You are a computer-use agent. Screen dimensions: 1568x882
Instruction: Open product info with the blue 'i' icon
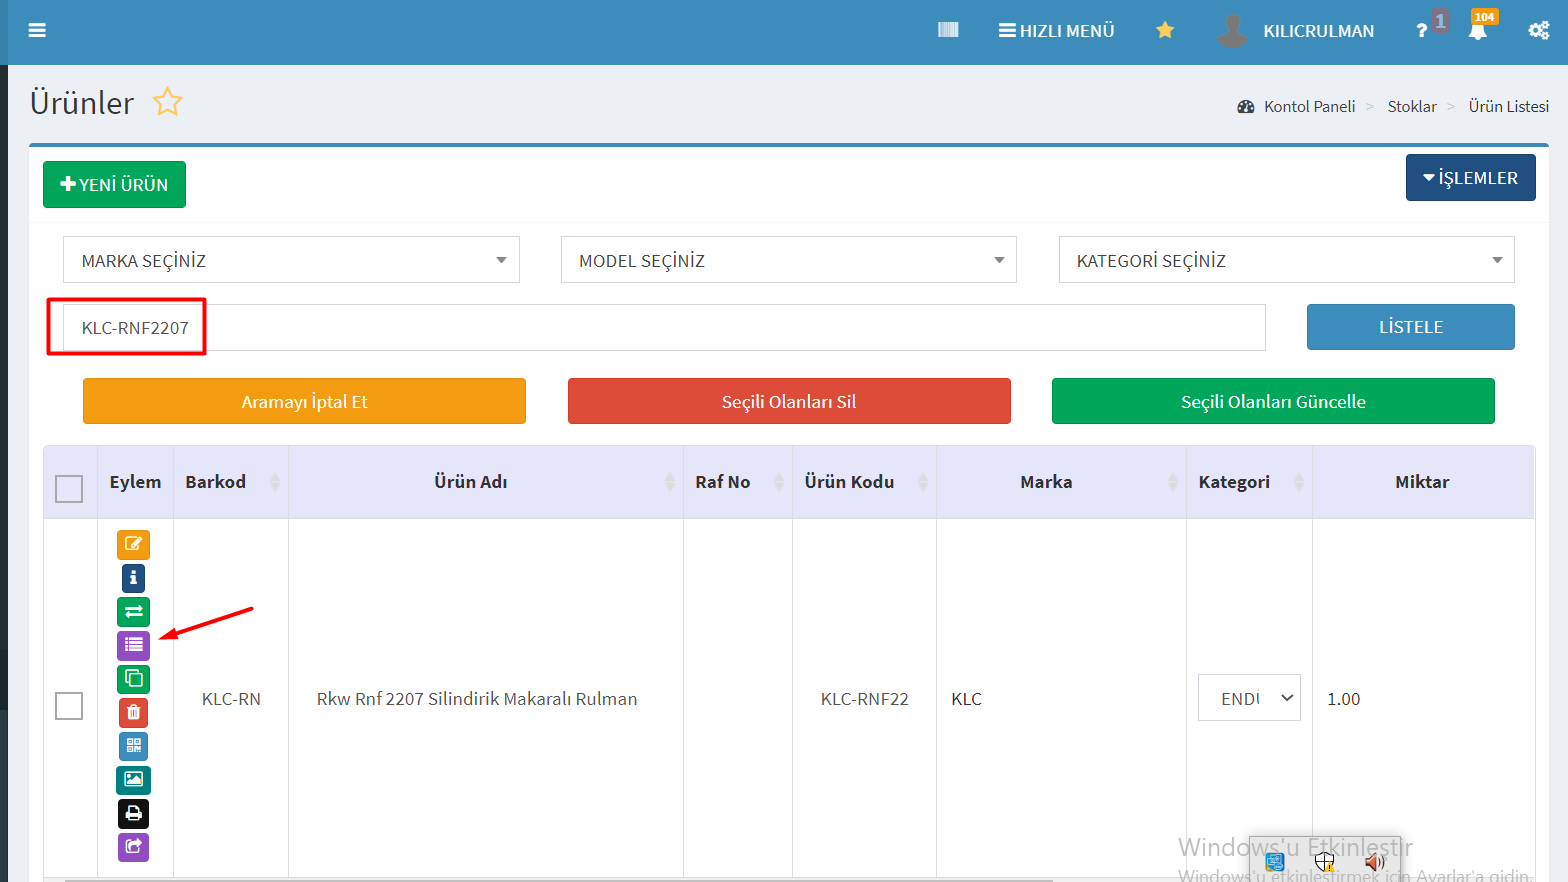coord(133,578)
